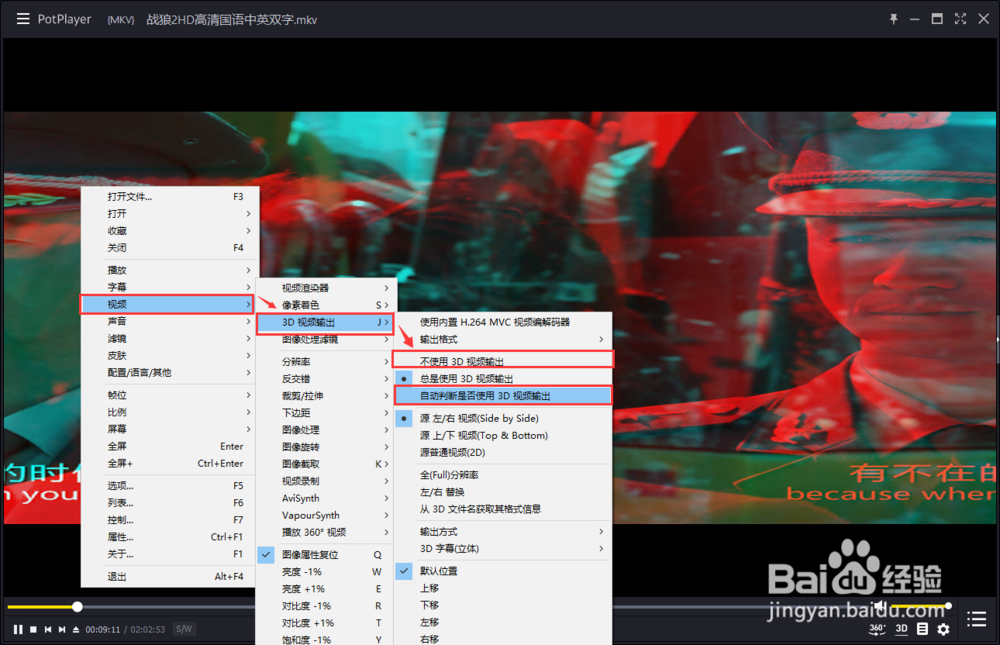Image resolution: width=1000 pixels, height=645 pixels.
Task: Click the volume slider knob
Action: click(x=948, y=605)
